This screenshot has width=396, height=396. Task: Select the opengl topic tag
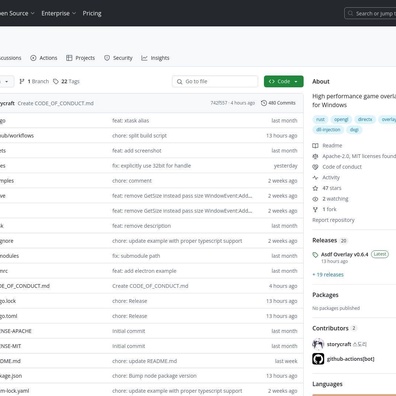tap(341, 119)
